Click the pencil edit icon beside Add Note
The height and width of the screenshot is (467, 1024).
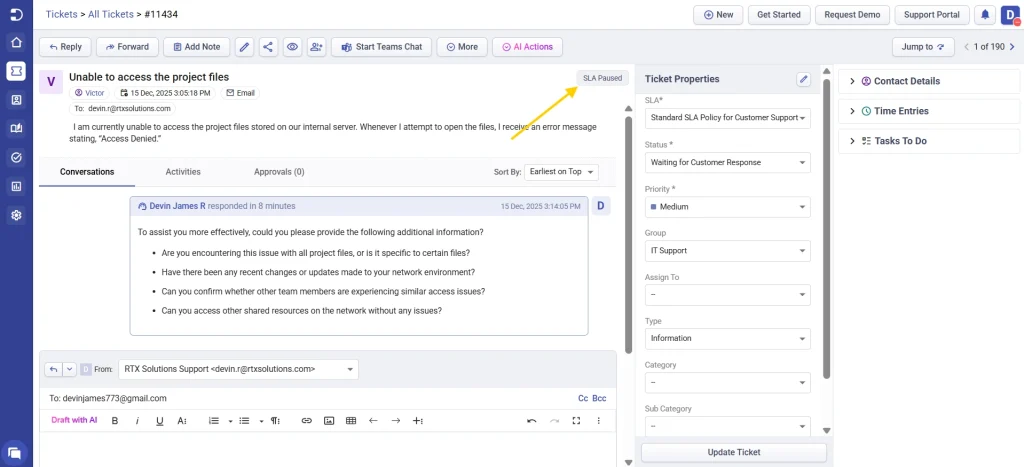244,47
